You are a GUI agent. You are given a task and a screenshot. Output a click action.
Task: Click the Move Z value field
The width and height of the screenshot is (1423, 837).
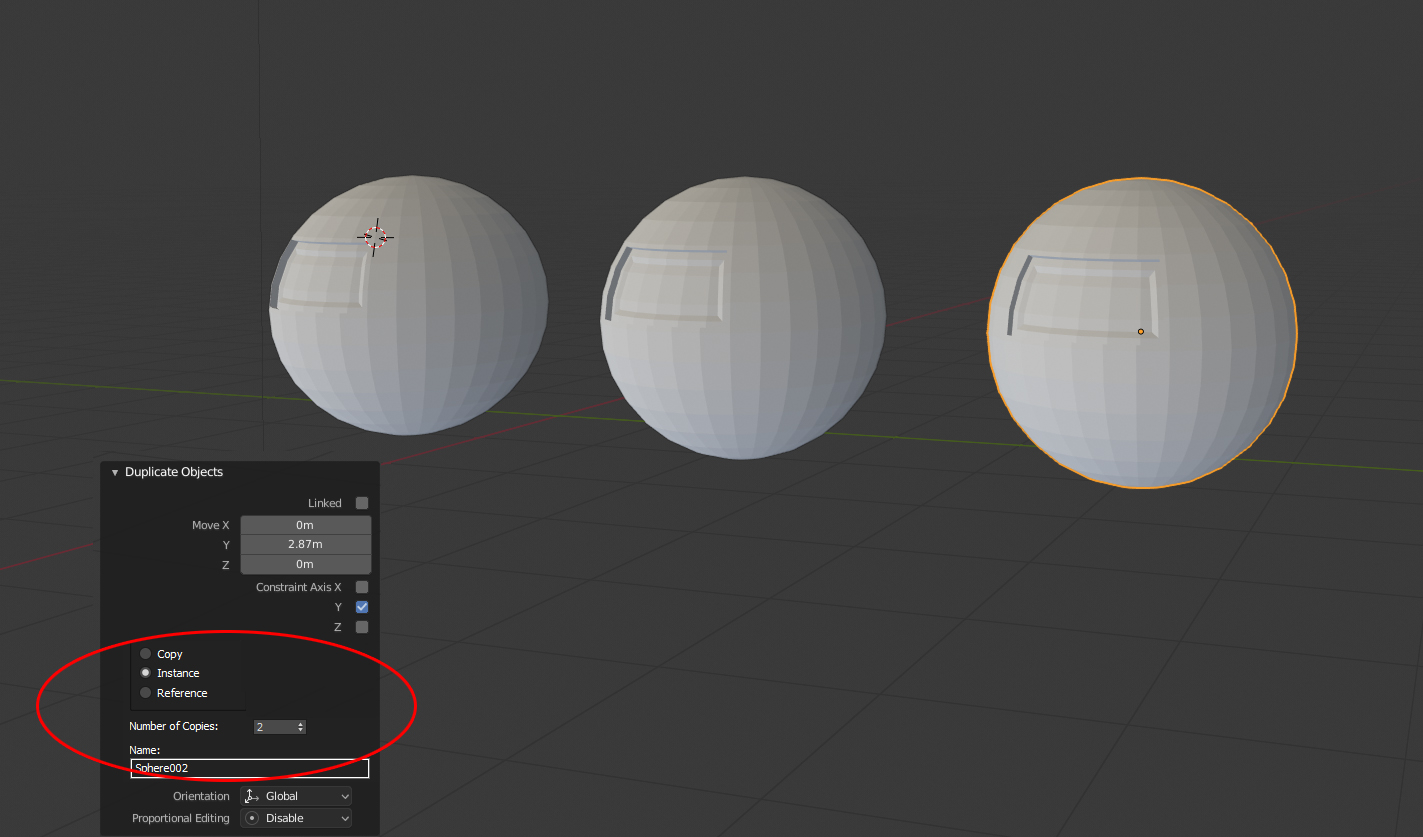306,564
